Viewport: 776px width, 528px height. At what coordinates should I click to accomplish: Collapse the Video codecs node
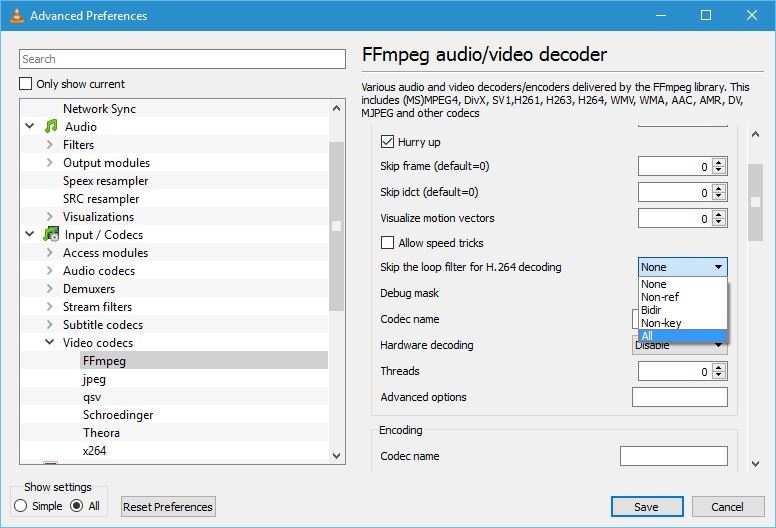pyautogui.click(x=49, y=342)
